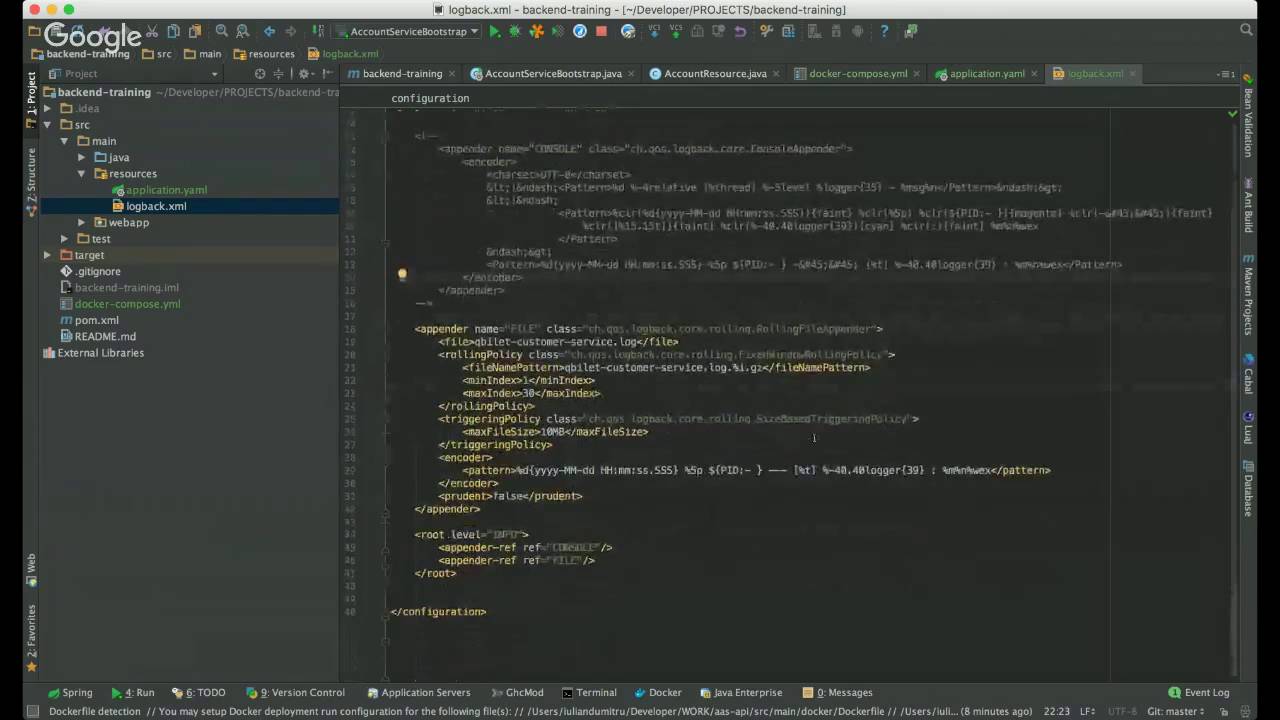Open the Spring tool window

click(70, 692)
